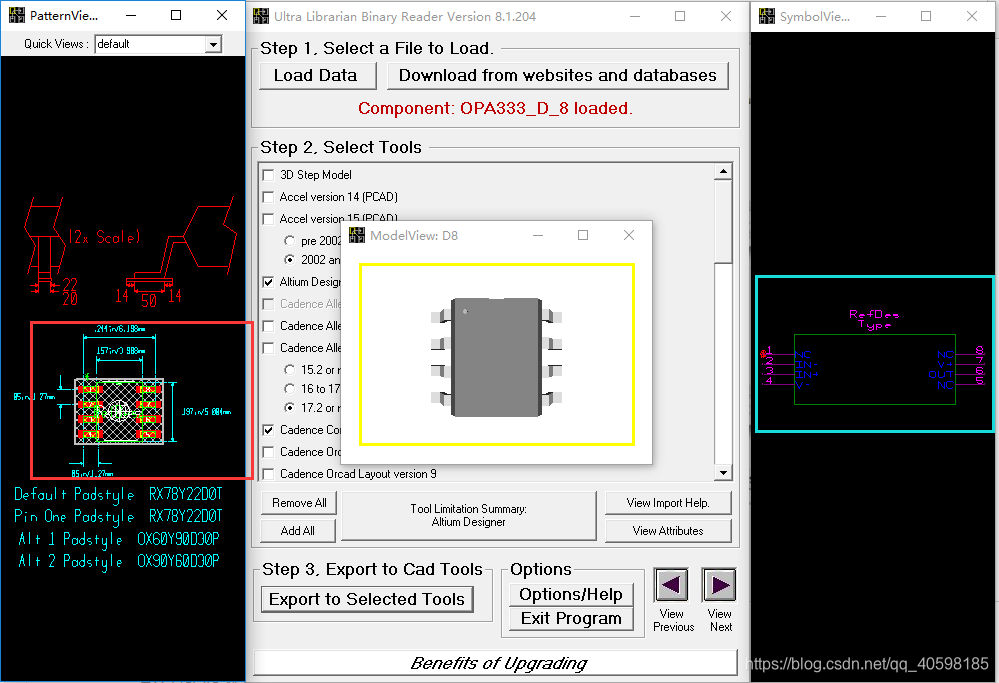Click the tool list scroll up arrow

(x=723, y=171)
